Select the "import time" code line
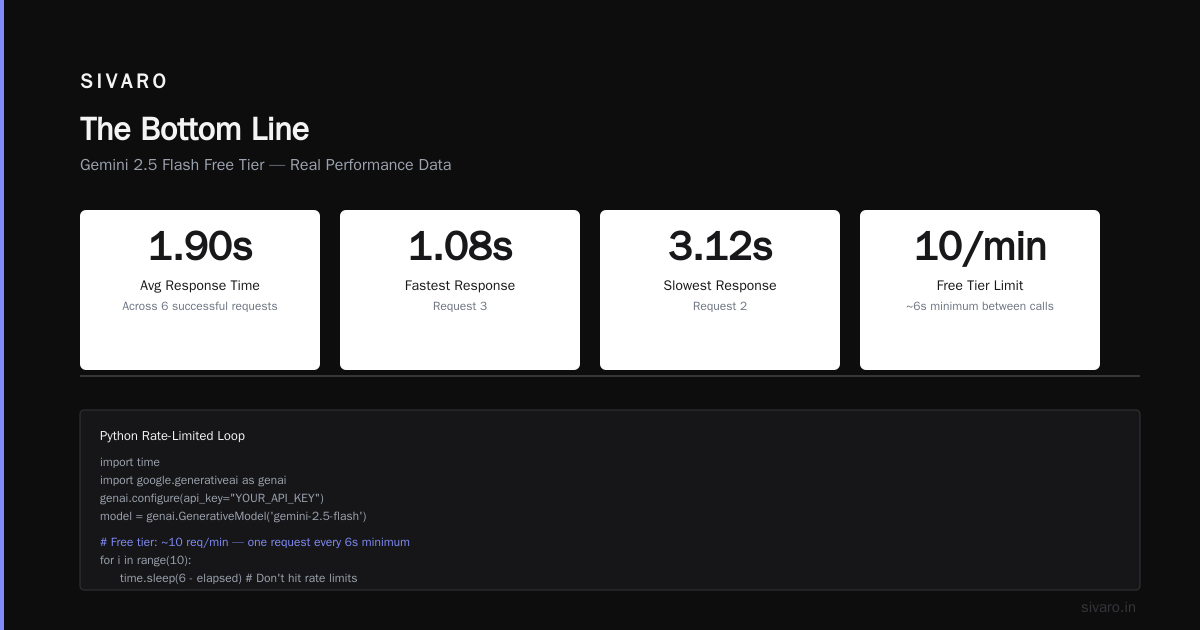This screenshot has width=1200, height=630. tap(130, 462)
